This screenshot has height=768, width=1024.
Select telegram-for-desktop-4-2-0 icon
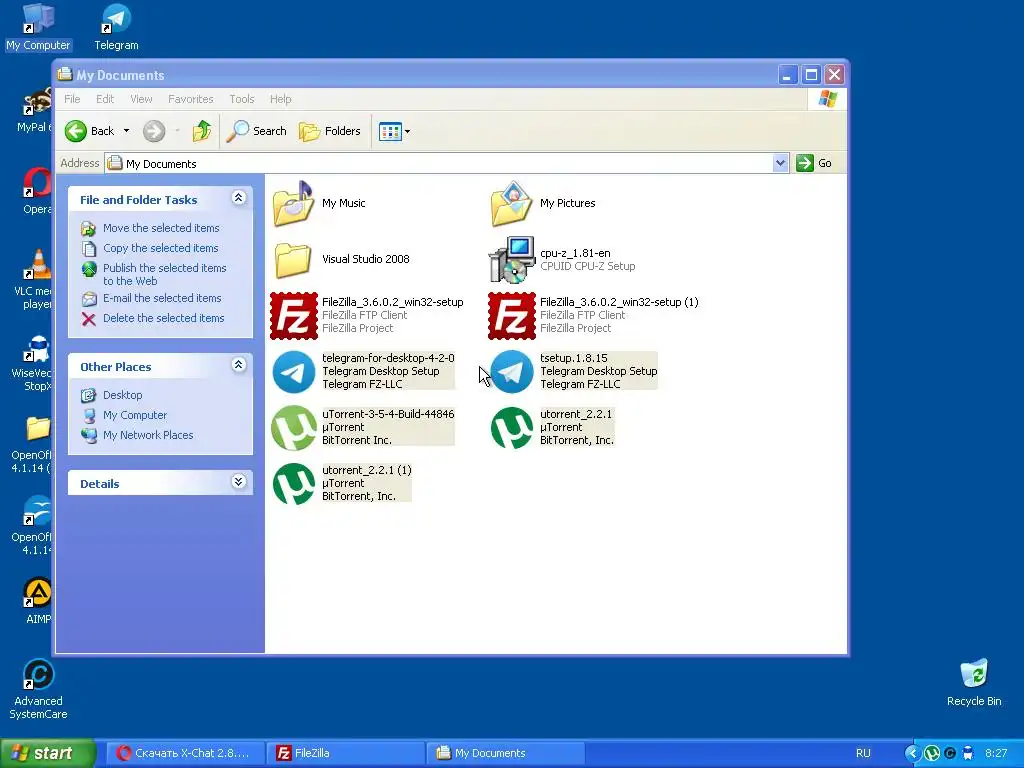pos(293,372)
